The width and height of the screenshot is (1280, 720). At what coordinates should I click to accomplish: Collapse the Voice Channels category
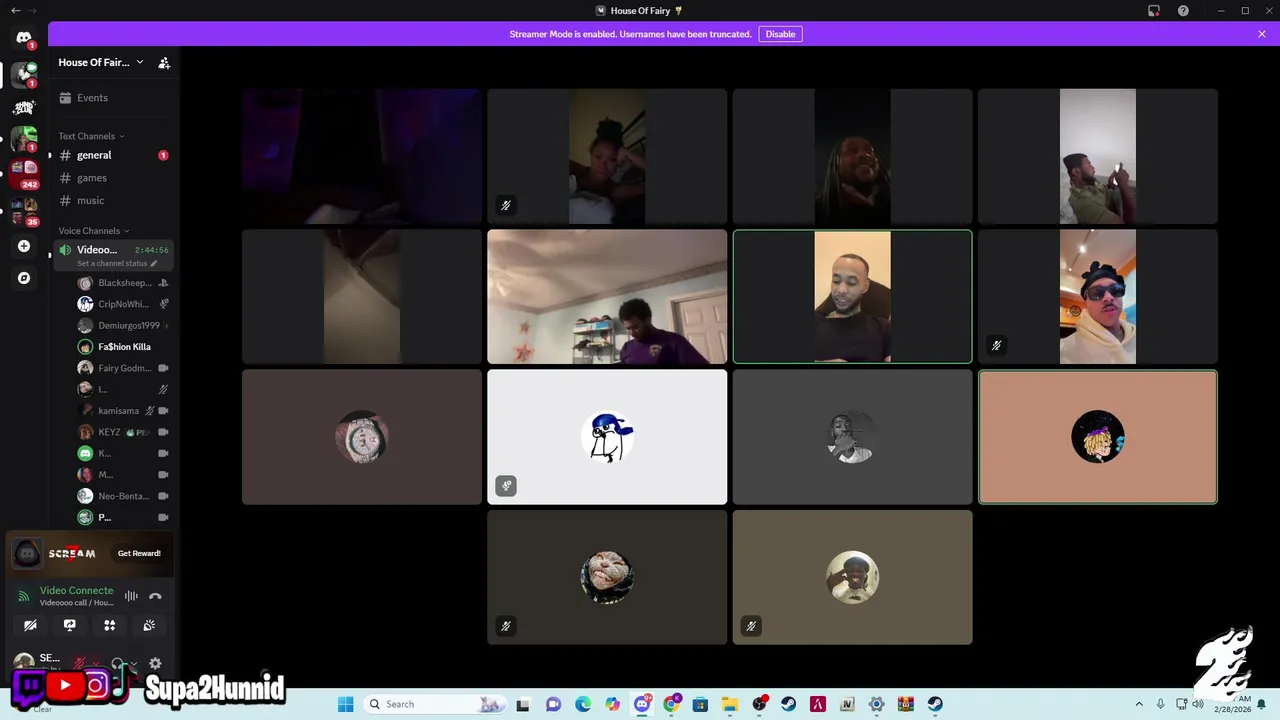tap(93, 231)
